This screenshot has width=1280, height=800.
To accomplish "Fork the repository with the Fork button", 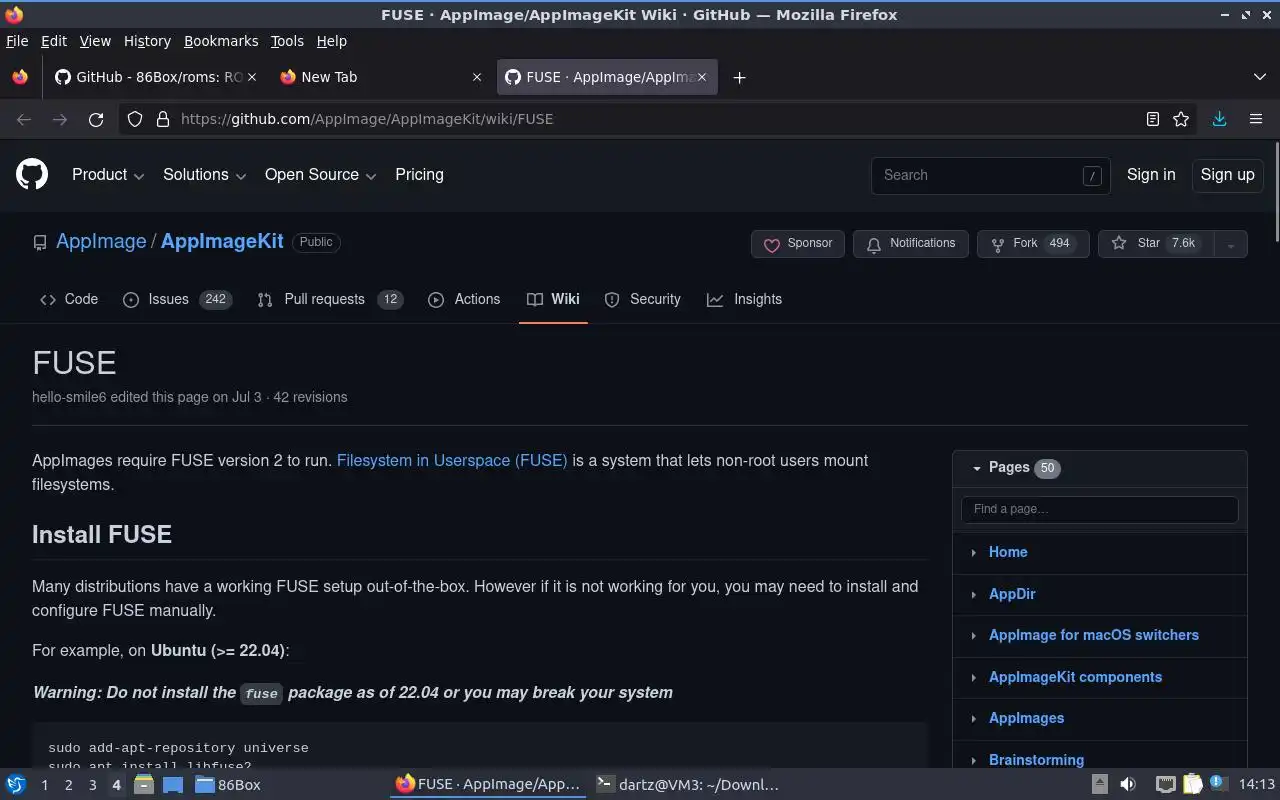I will tap(1033, 244).
